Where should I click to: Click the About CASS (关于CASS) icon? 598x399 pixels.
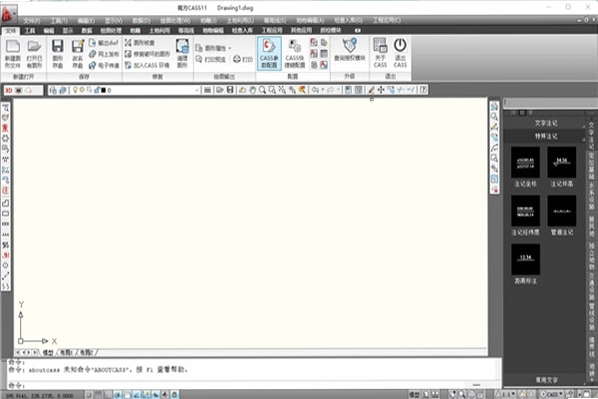[x=380, y=53]
